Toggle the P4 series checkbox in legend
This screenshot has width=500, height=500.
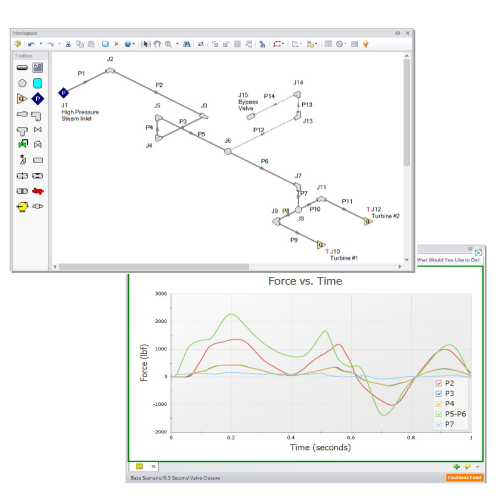pyautogui.click(x=439, y=404)
